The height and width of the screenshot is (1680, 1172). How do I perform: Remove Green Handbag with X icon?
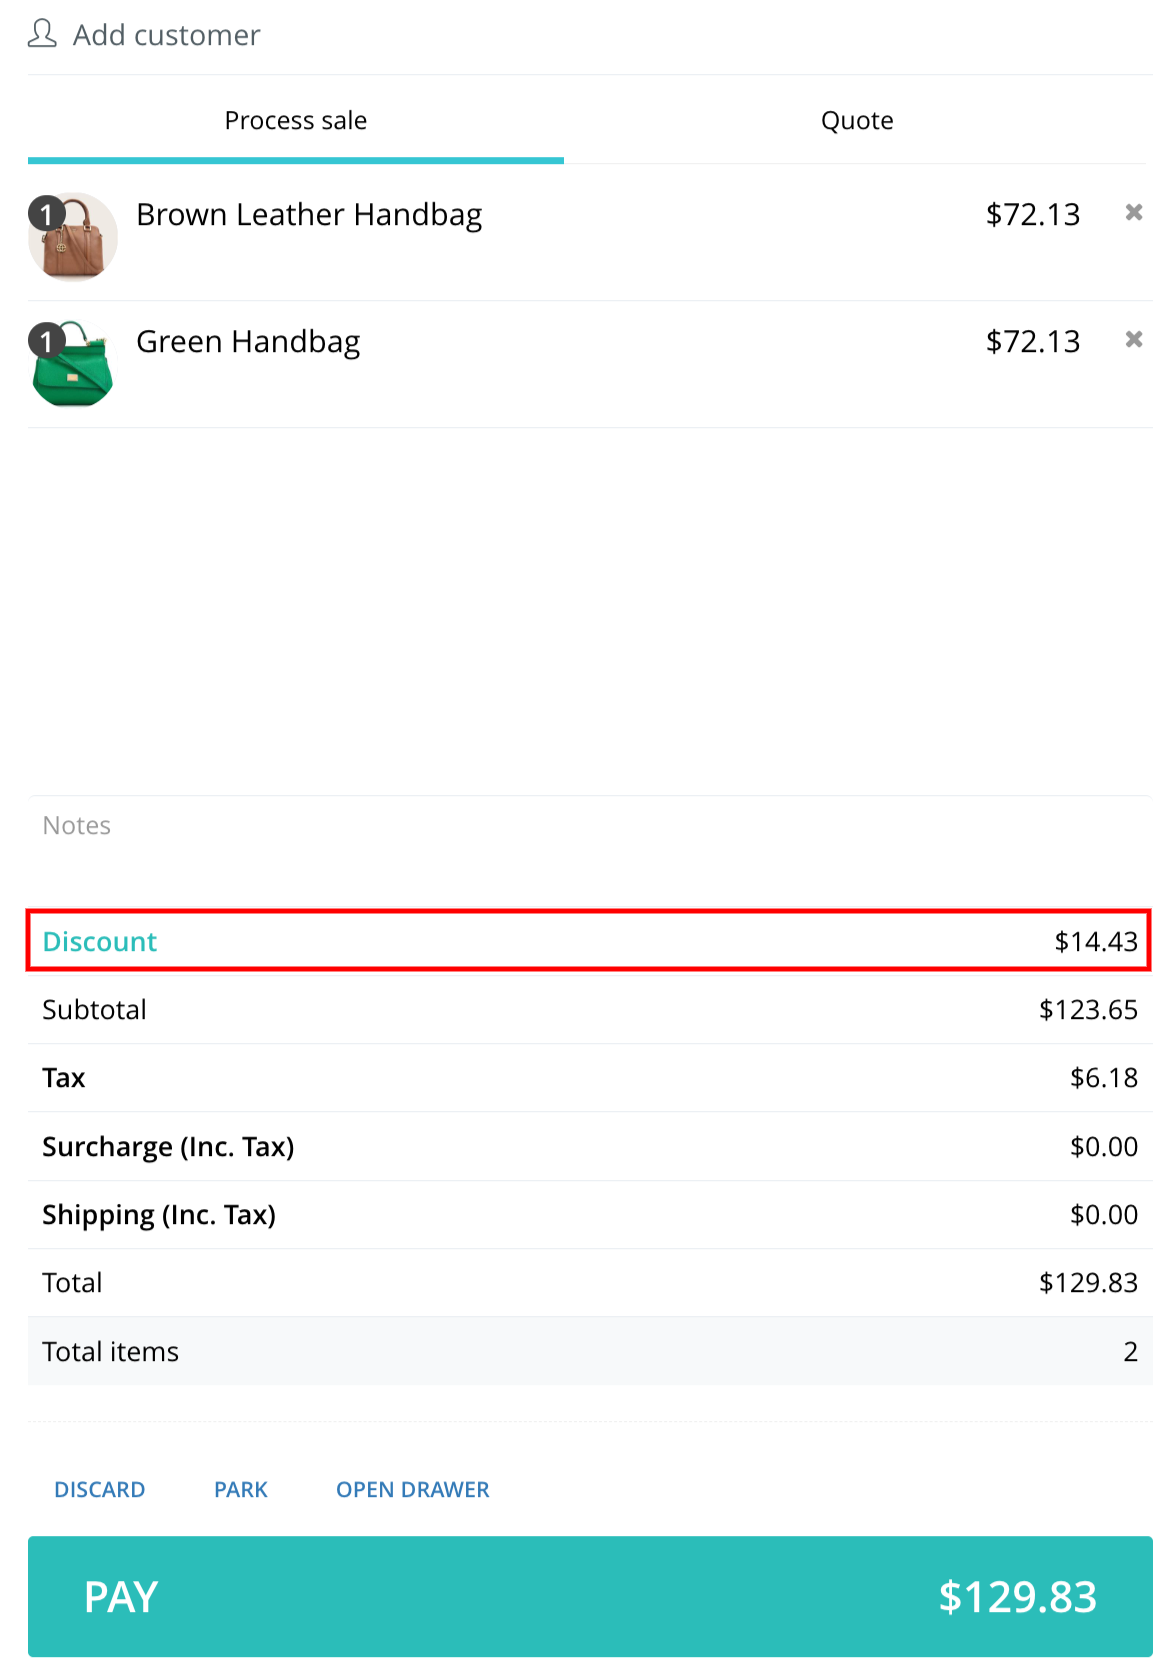pos(1134,339)
